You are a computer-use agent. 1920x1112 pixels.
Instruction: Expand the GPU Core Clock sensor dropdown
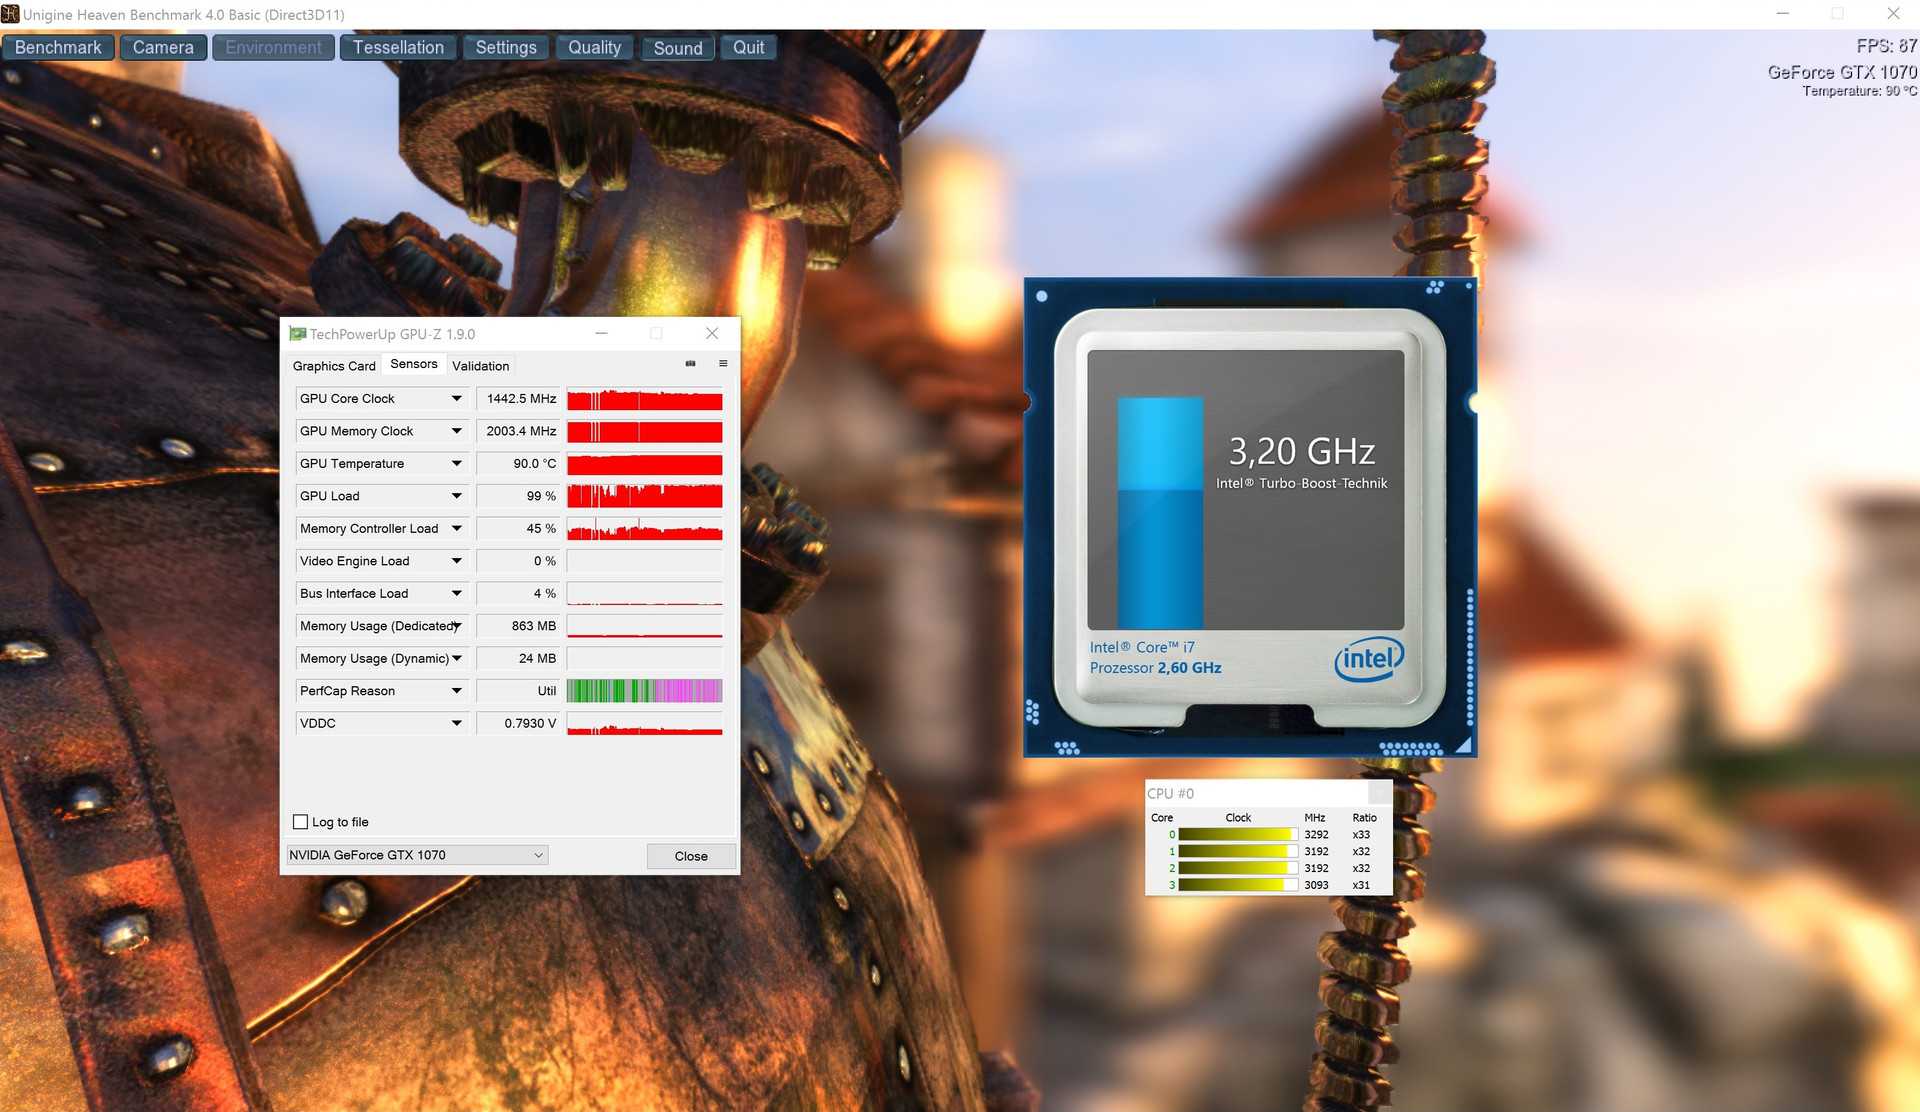pyautogui.click(x=457, y=399)
